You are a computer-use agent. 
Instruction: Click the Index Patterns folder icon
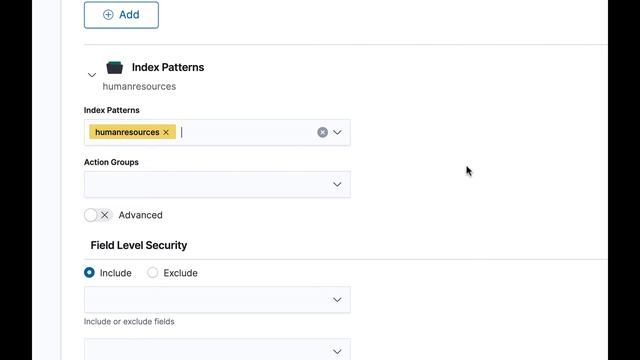pos(115,67)
